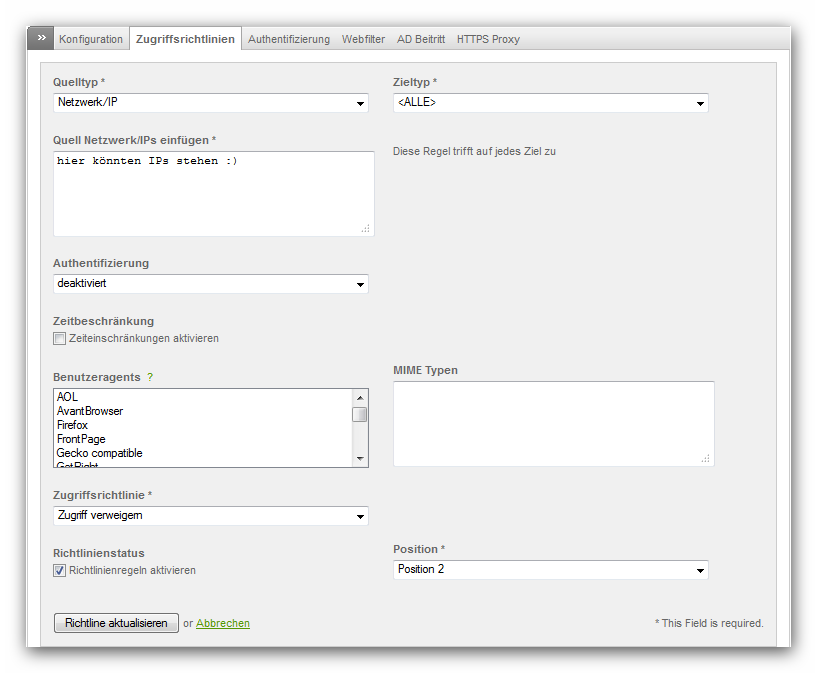
Task: Click the Quell Netzwerk/IPs text area
Action: pyautogui.click(x=213, y=194)
